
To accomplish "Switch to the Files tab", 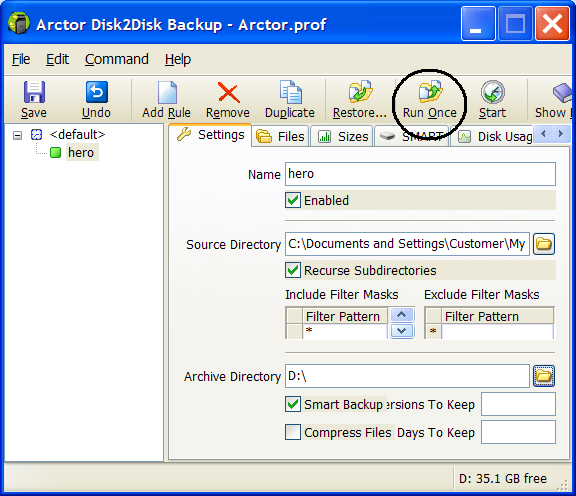I will (281, 137).
